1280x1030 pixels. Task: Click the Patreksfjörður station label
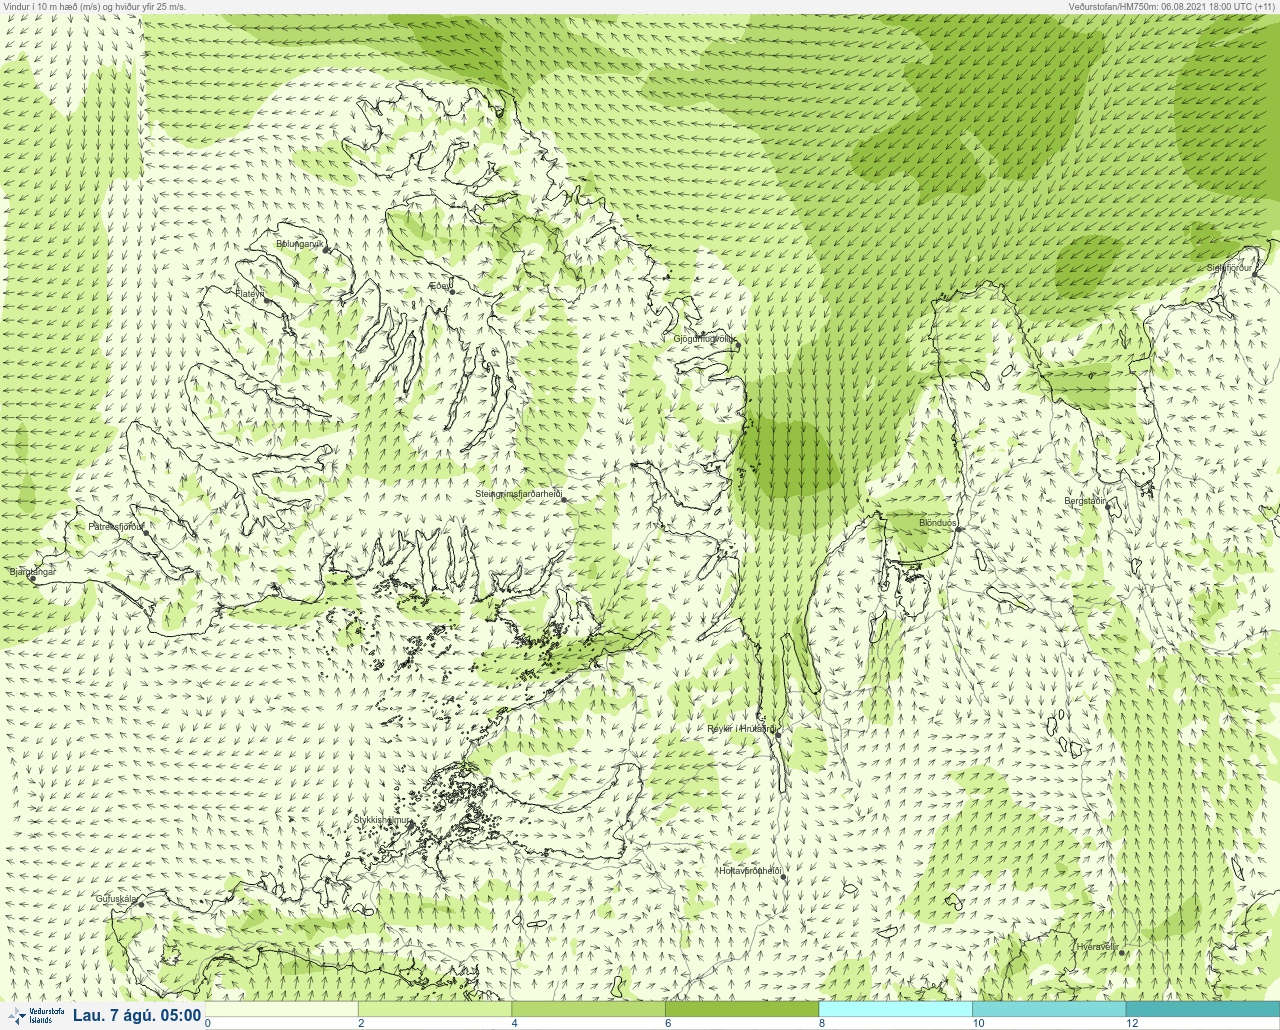pos(116,526)
